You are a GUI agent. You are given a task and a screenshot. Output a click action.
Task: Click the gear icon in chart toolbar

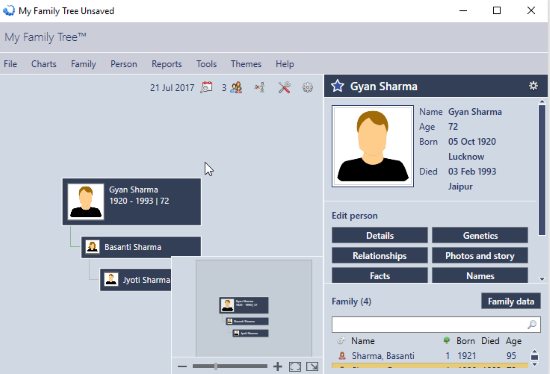[308, 87]
